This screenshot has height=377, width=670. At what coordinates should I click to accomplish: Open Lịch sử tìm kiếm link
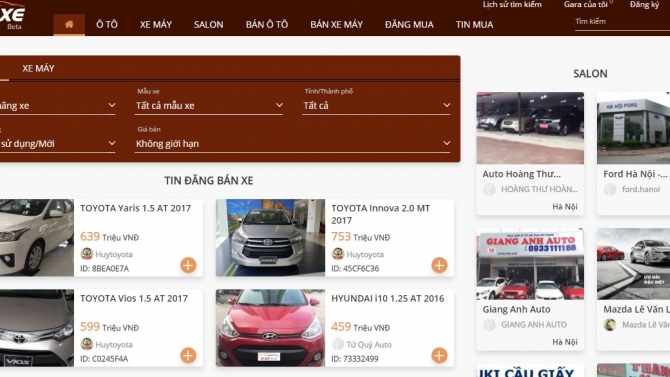512,4
